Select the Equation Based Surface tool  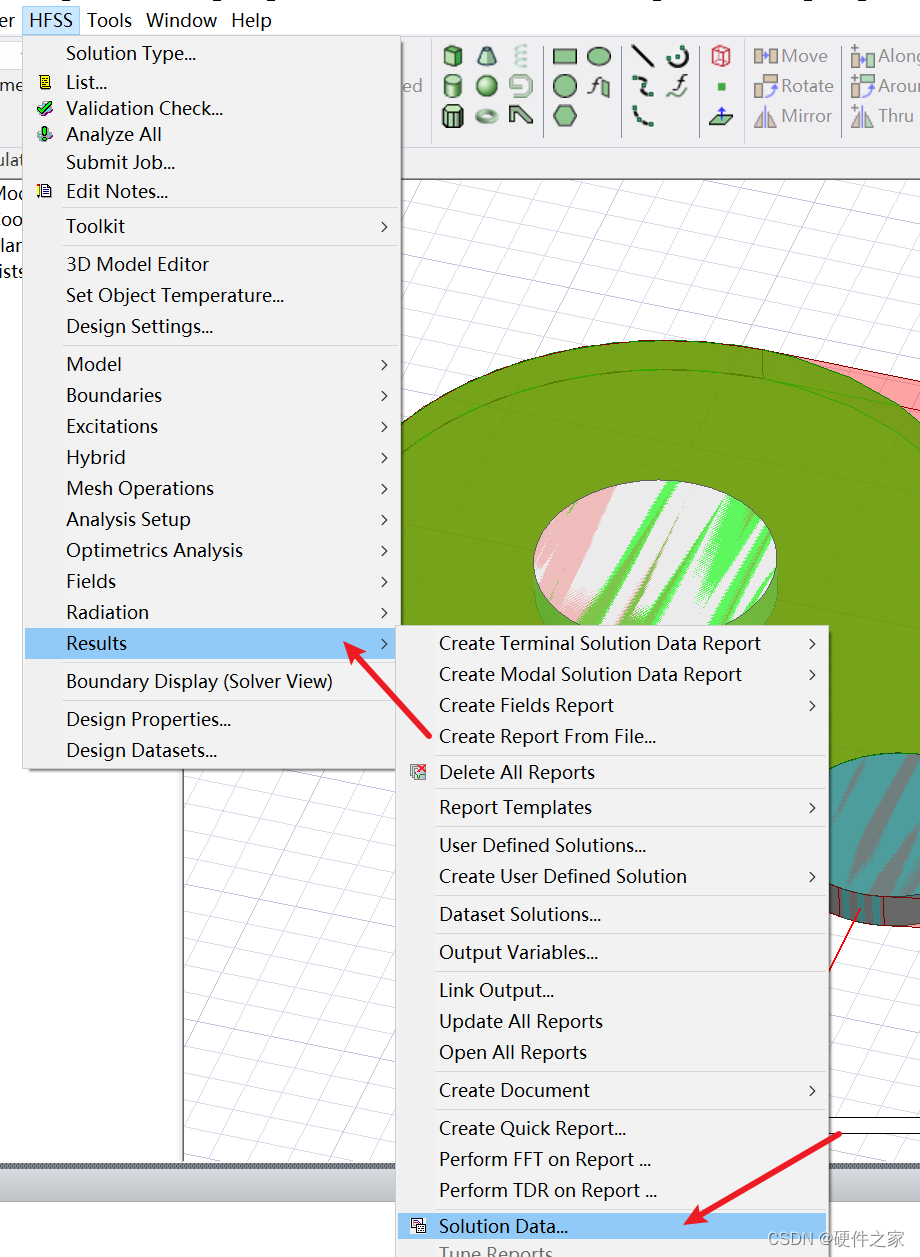pos(599,86)
